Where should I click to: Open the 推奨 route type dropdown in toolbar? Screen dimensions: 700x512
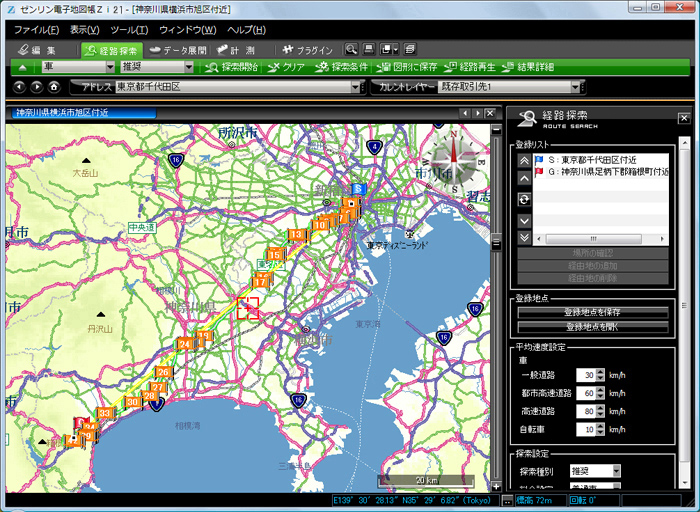coord(157,67)
